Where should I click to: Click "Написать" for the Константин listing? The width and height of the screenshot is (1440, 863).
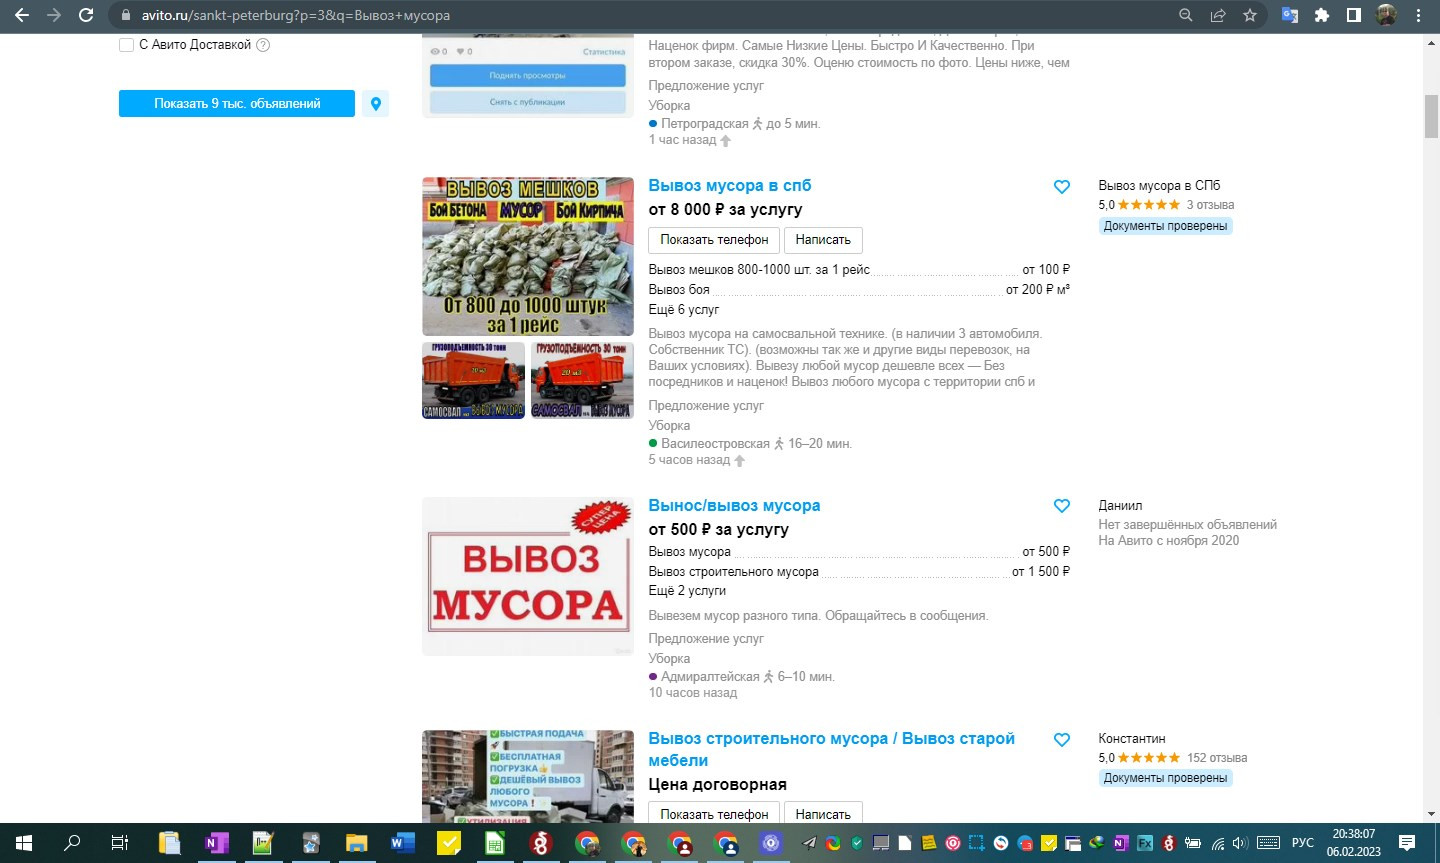823,814
